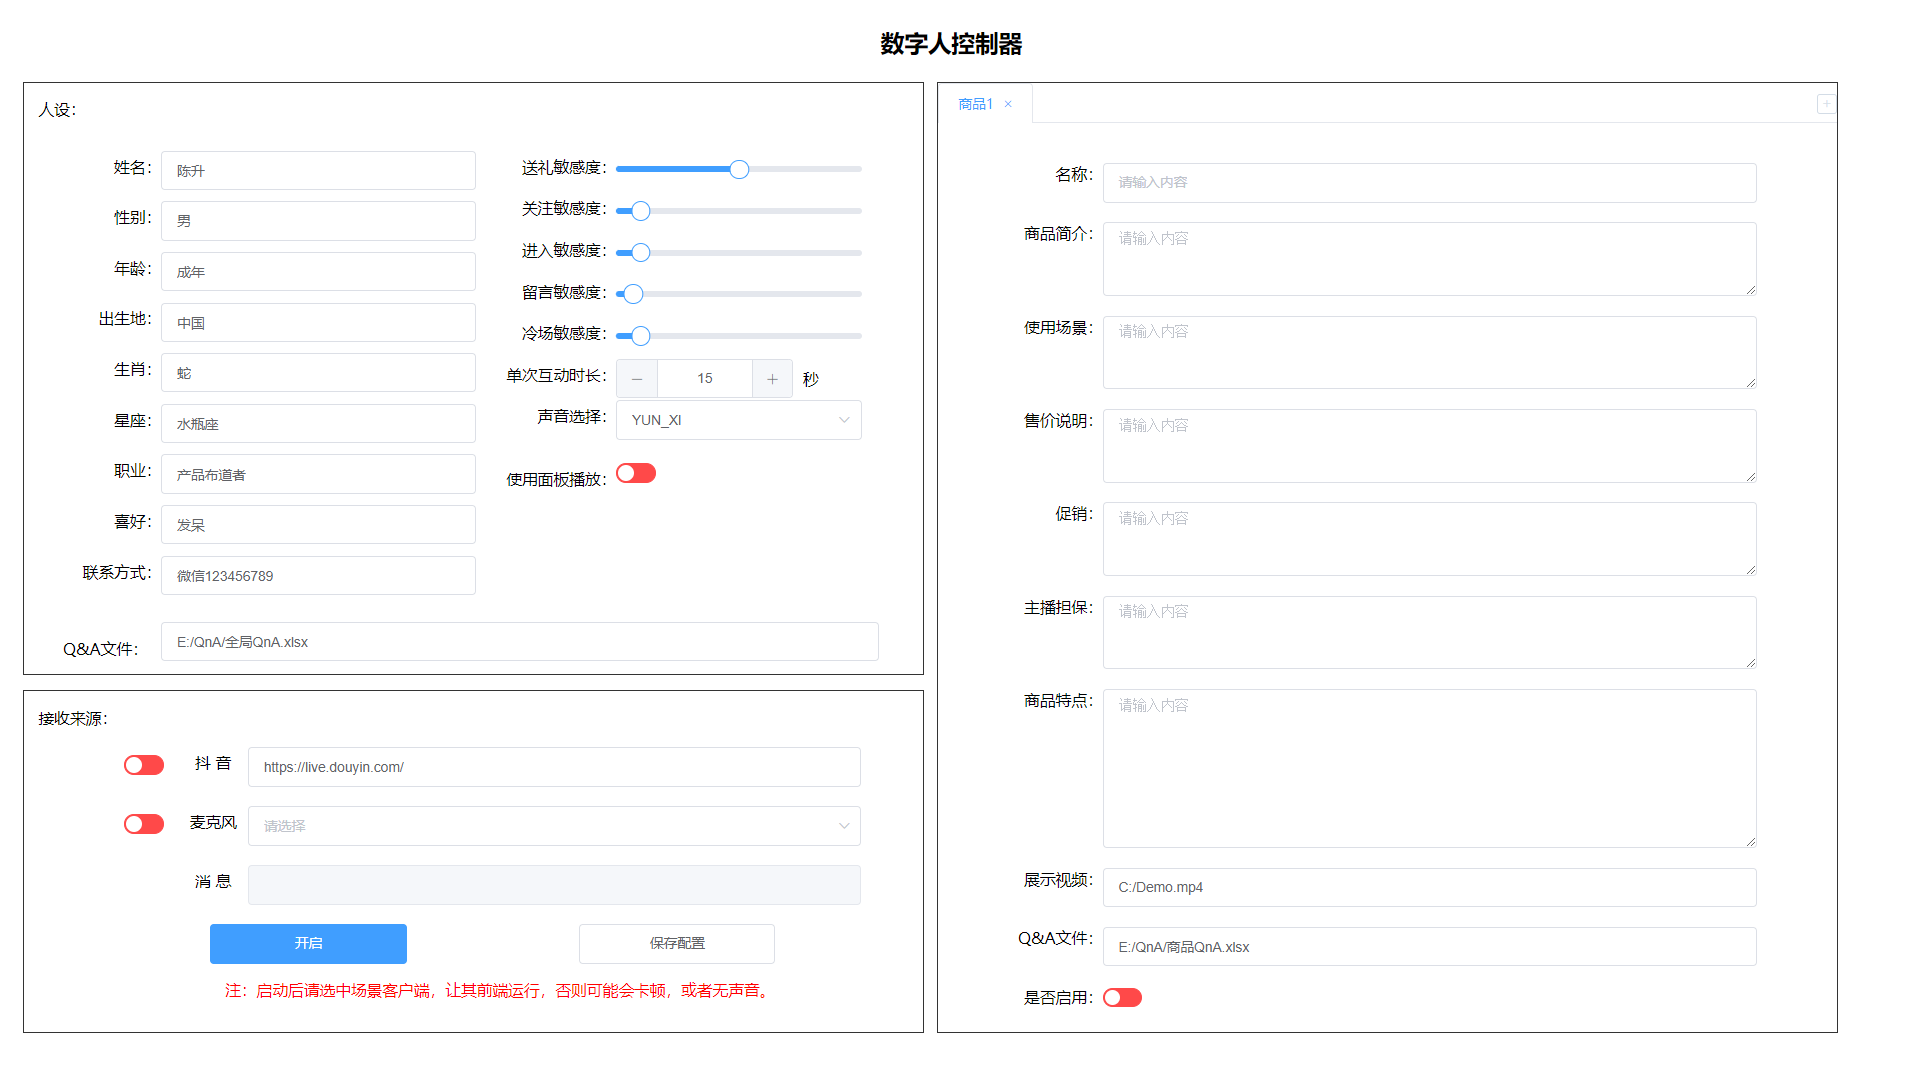The height and width of the screenshot is (1079, 1920).
Task: Click the 商品简介 text area
Action: [1429, 259]
